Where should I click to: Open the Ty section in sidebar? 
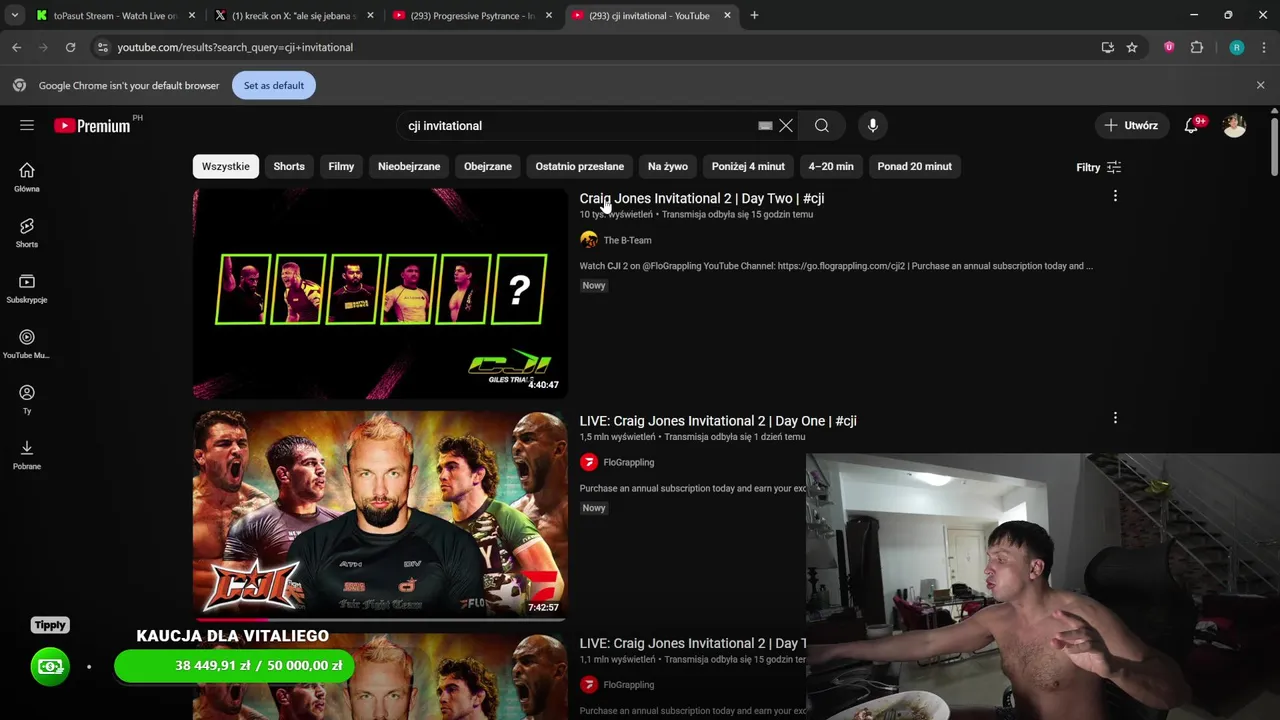[x=27, y=399]
